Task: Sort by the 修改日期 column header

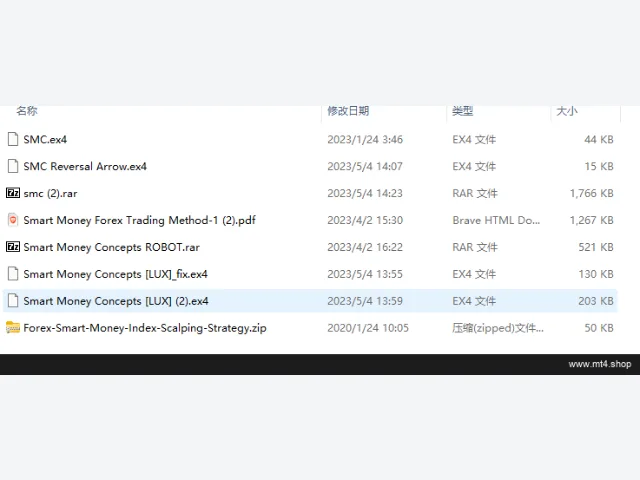Action: 348,111
